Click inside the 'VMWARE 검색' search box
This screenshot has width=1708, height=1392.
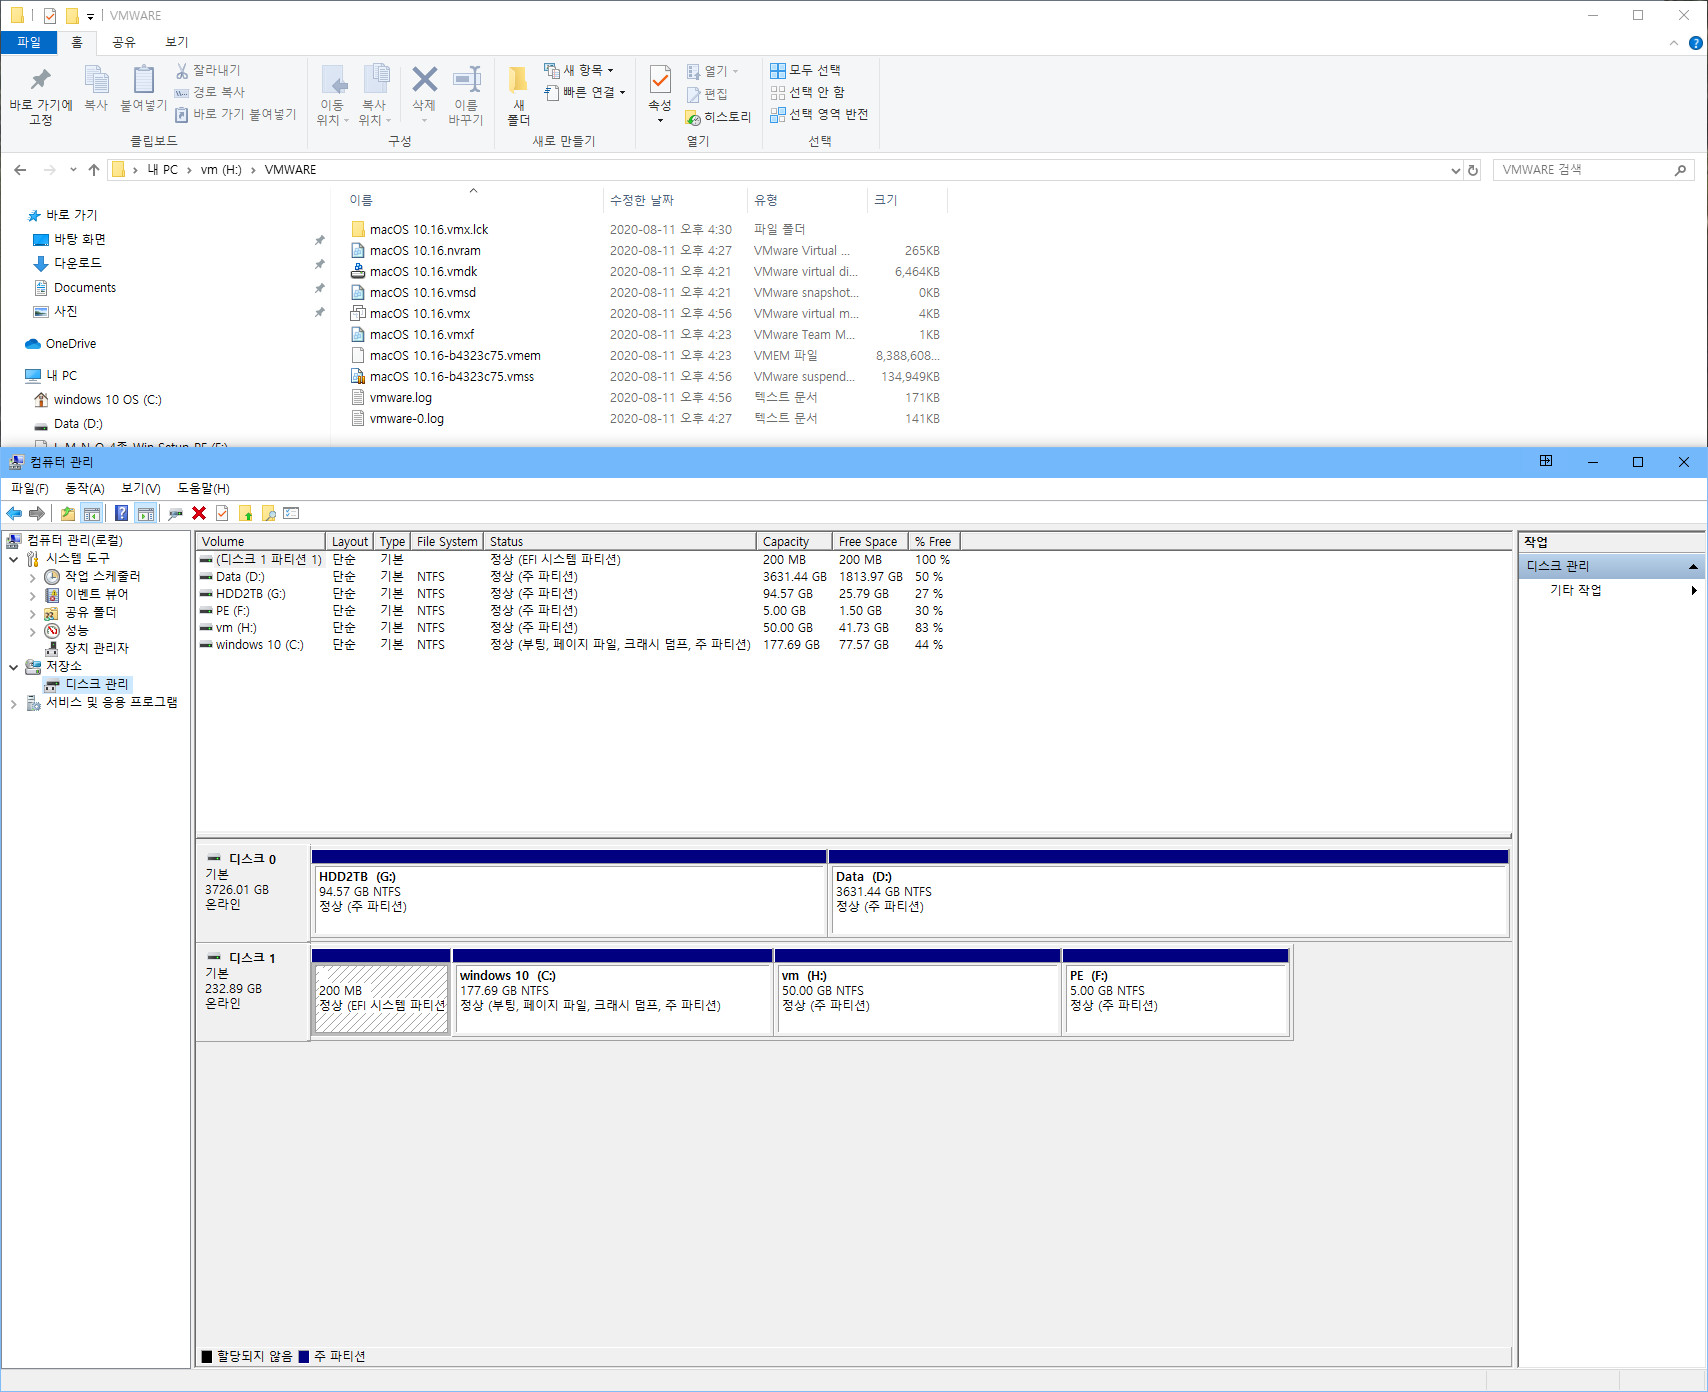tap(1584, 170)
